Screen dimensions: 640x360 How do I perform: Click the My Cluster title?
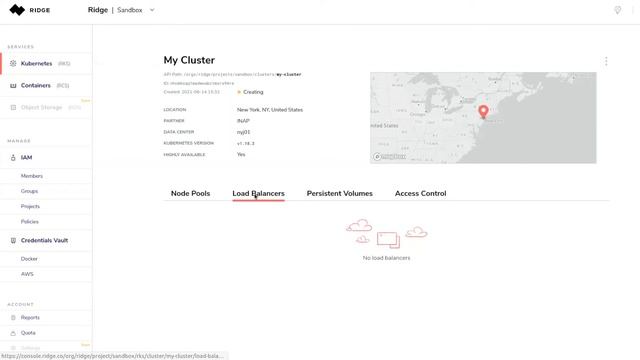pyautogui.click(x=189, y=60)
